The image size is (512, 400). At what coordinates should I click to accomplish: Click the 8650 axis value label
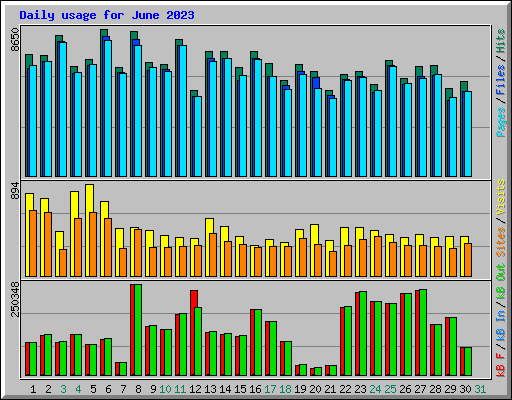point(15,40)
